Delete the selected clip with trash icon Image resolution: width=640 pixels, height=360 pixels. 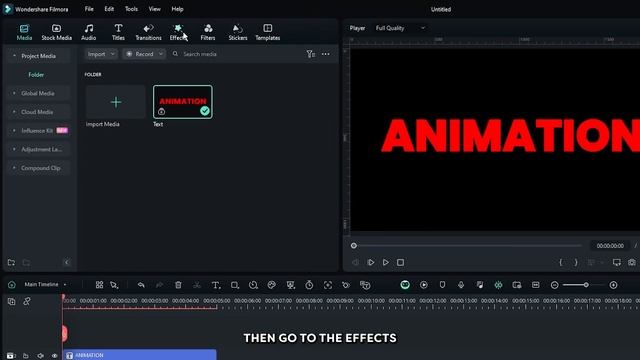click(x=178, y=285)
